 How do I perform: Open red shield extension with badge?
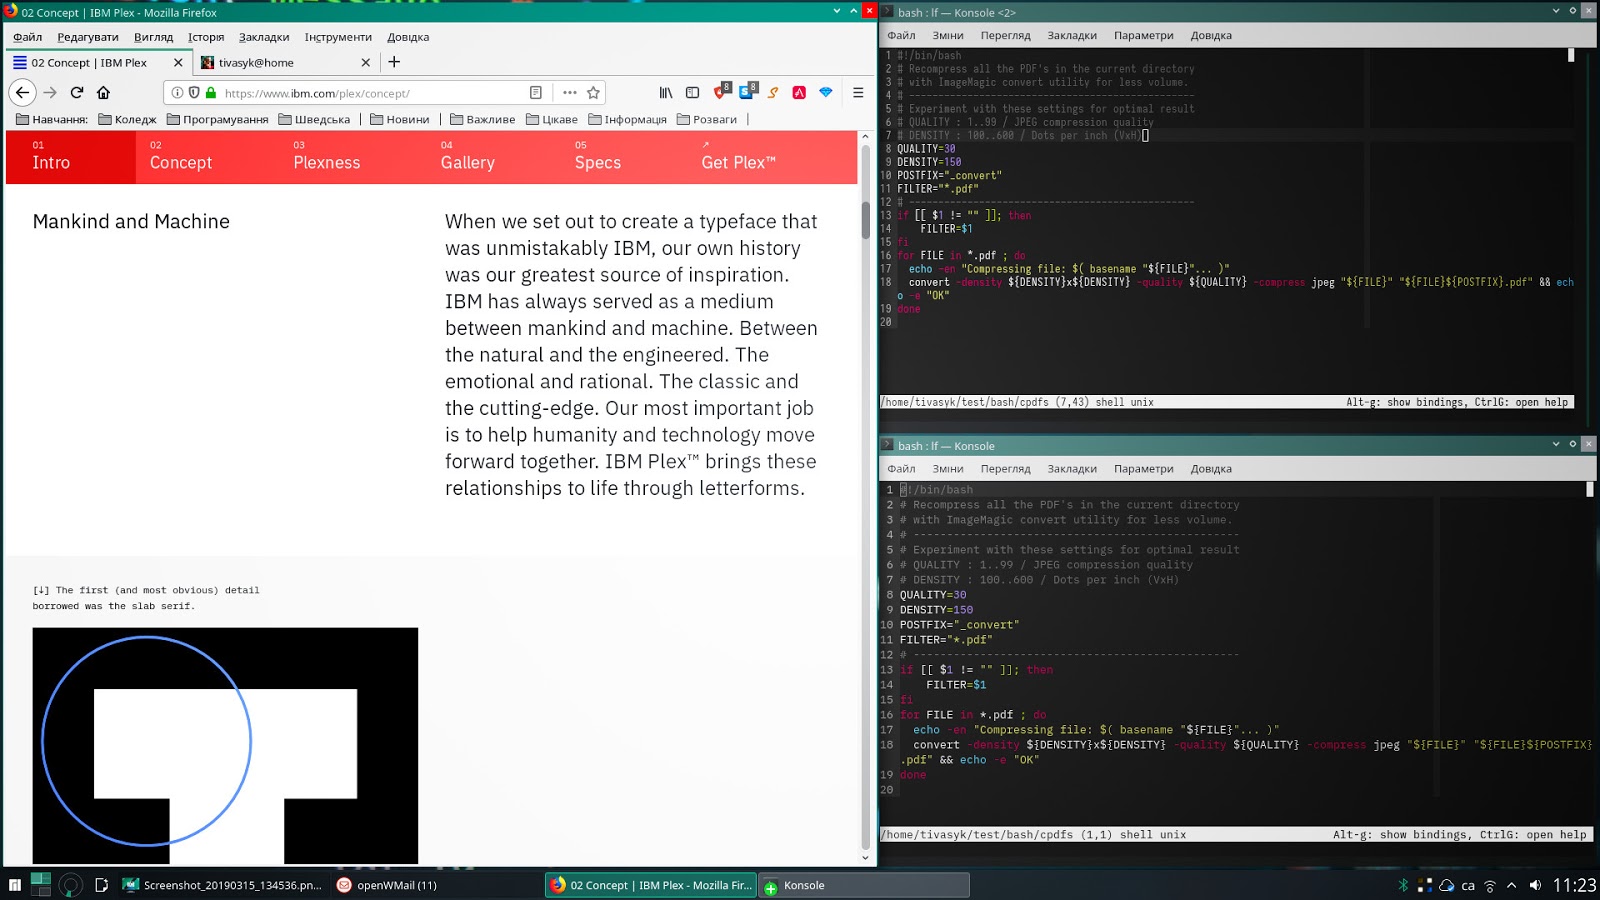[721, 92]
